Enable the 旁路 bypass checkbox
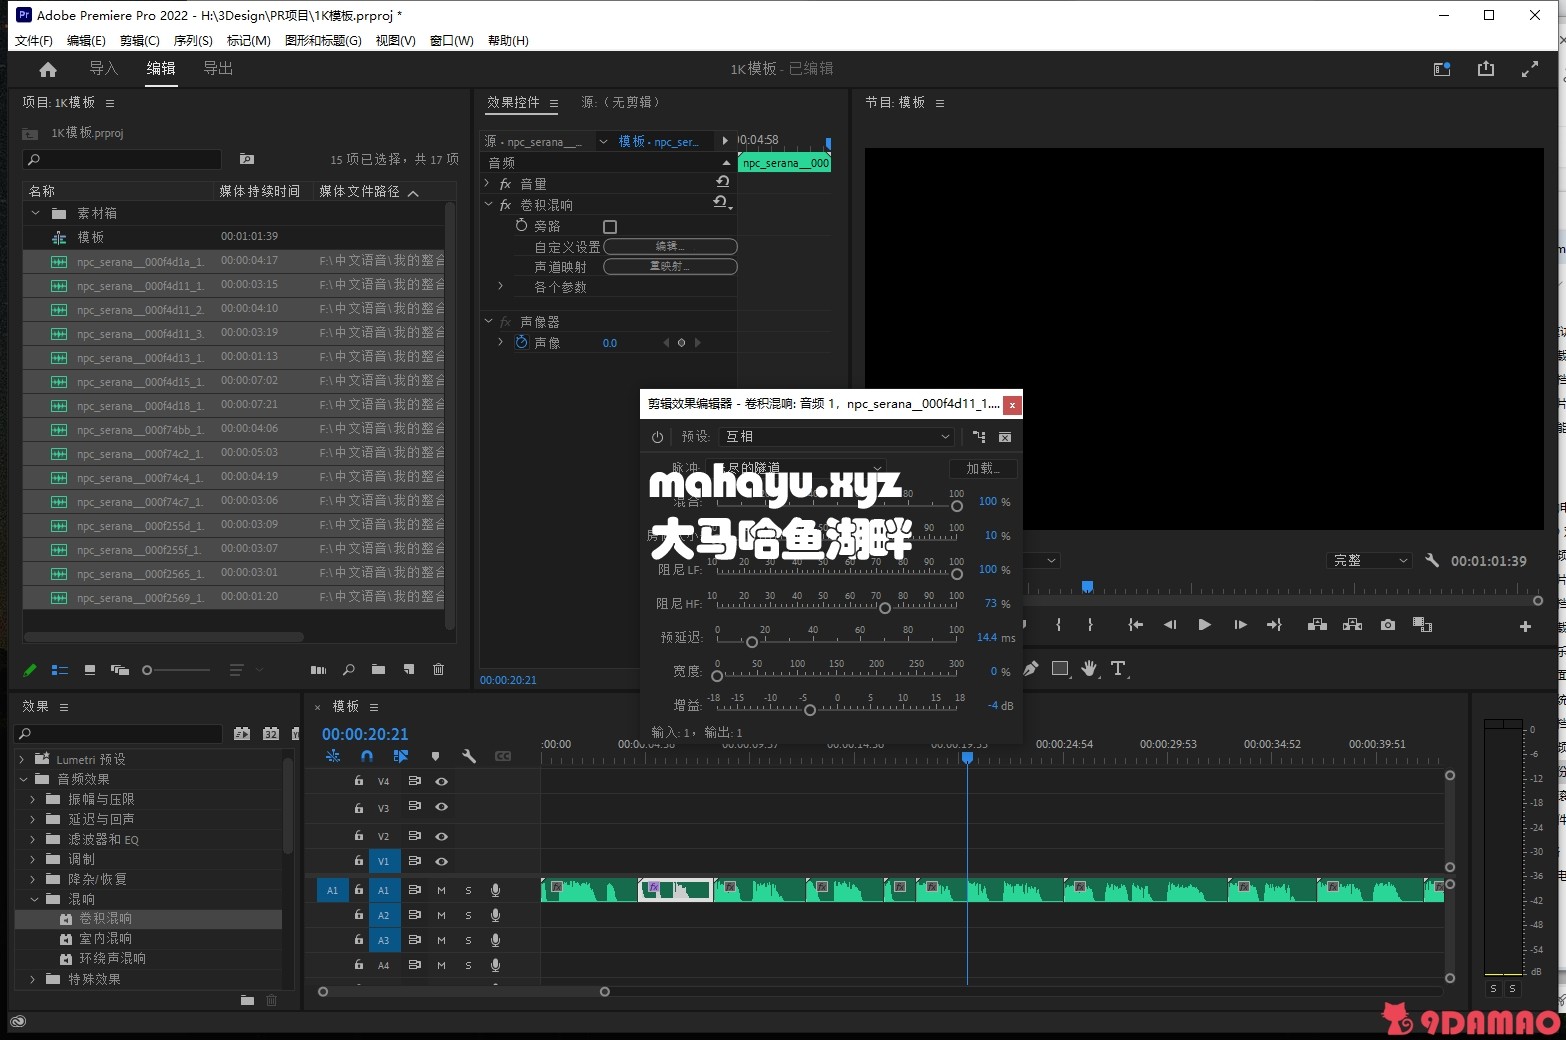The width and height of the screenshot is (1566, 1040). [x=610, y=227]
